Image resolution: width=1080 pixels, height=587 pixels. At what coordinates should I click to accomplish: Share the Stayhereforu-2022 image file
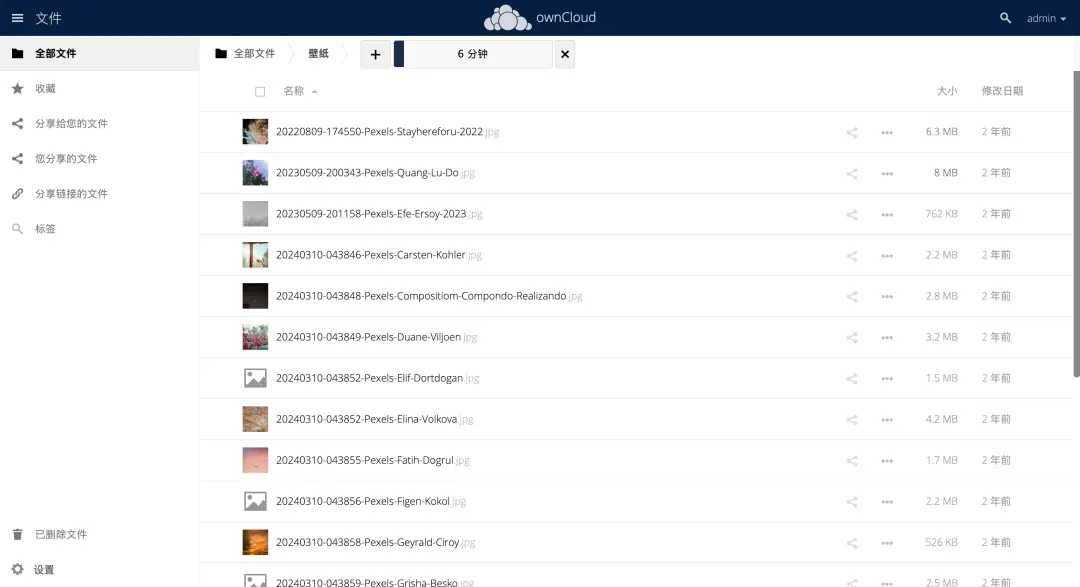[852, 132]
